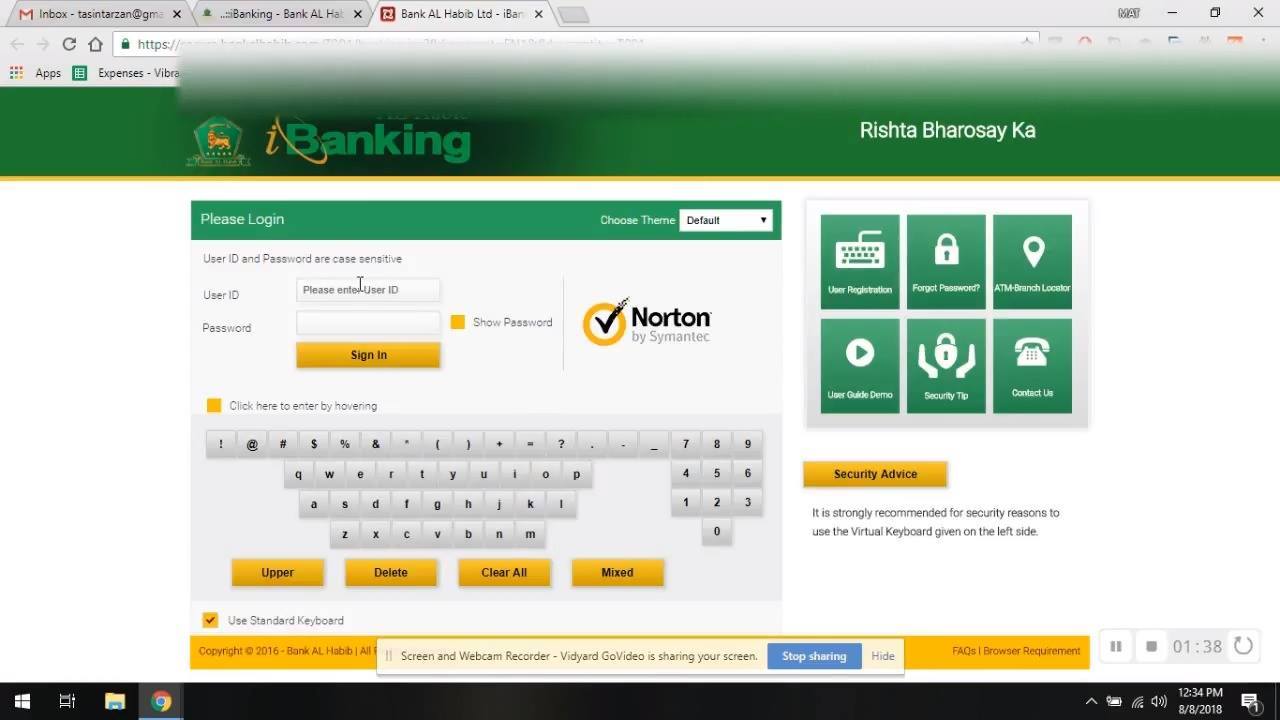1280x720 pixels.
Task: Click the # key on virtual keyboard
Action: click(x=283, y=444)
